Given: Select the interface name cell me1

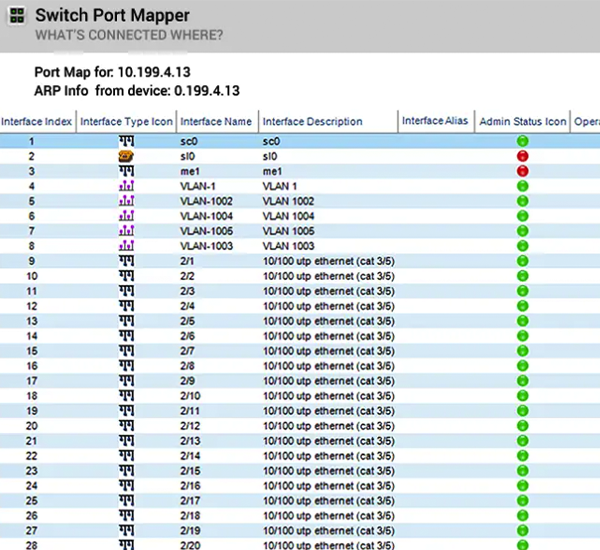Looking at the screenshot, I should tap(190, 171).
